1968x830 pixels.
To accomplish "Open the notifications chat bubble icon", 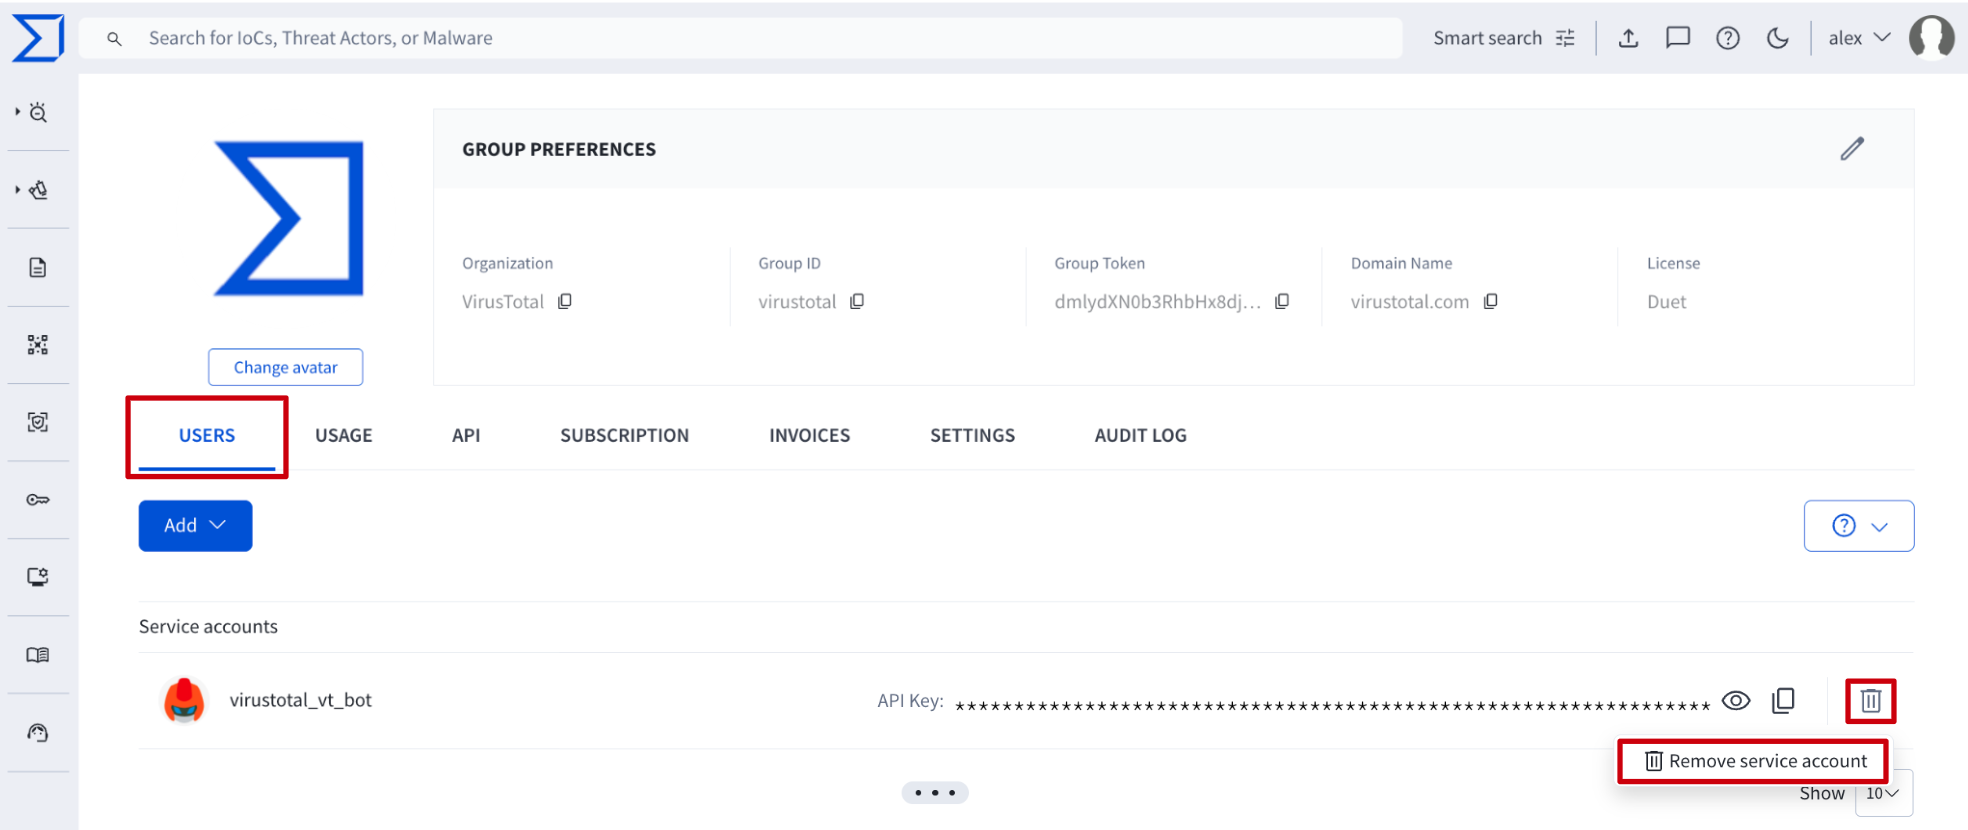I will tap(1678, 38).
